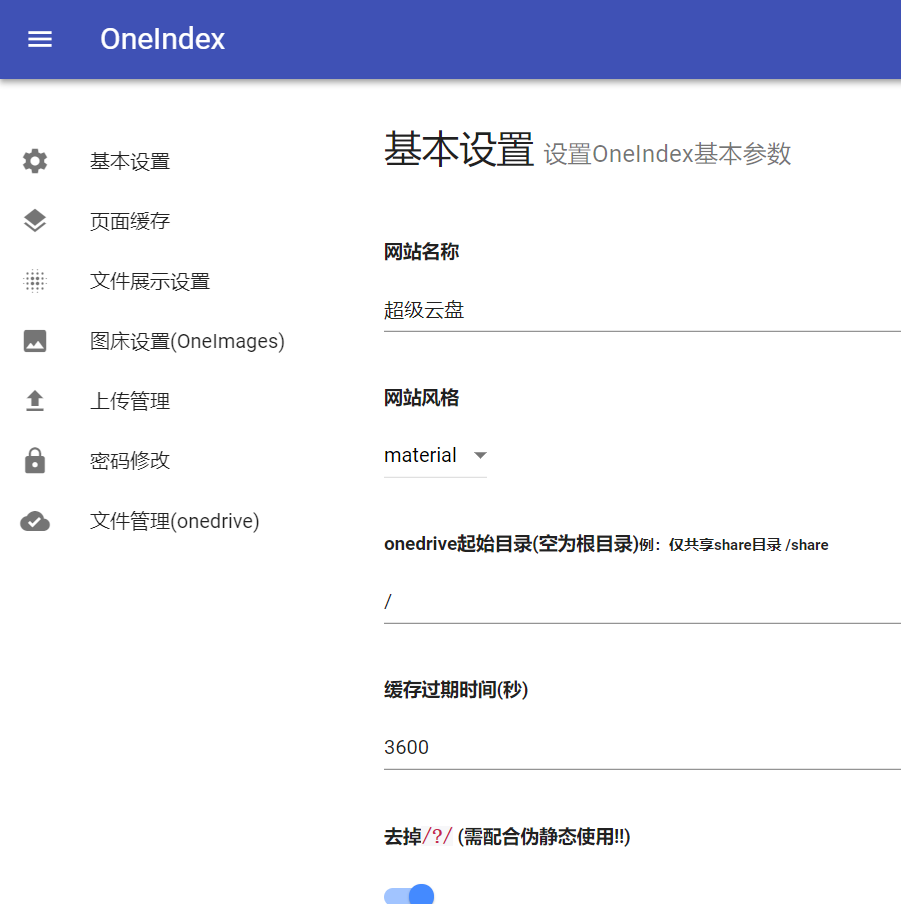Click the layers icon beside 页面缓存
Screen dimensions: 901x904
(35, 221)
